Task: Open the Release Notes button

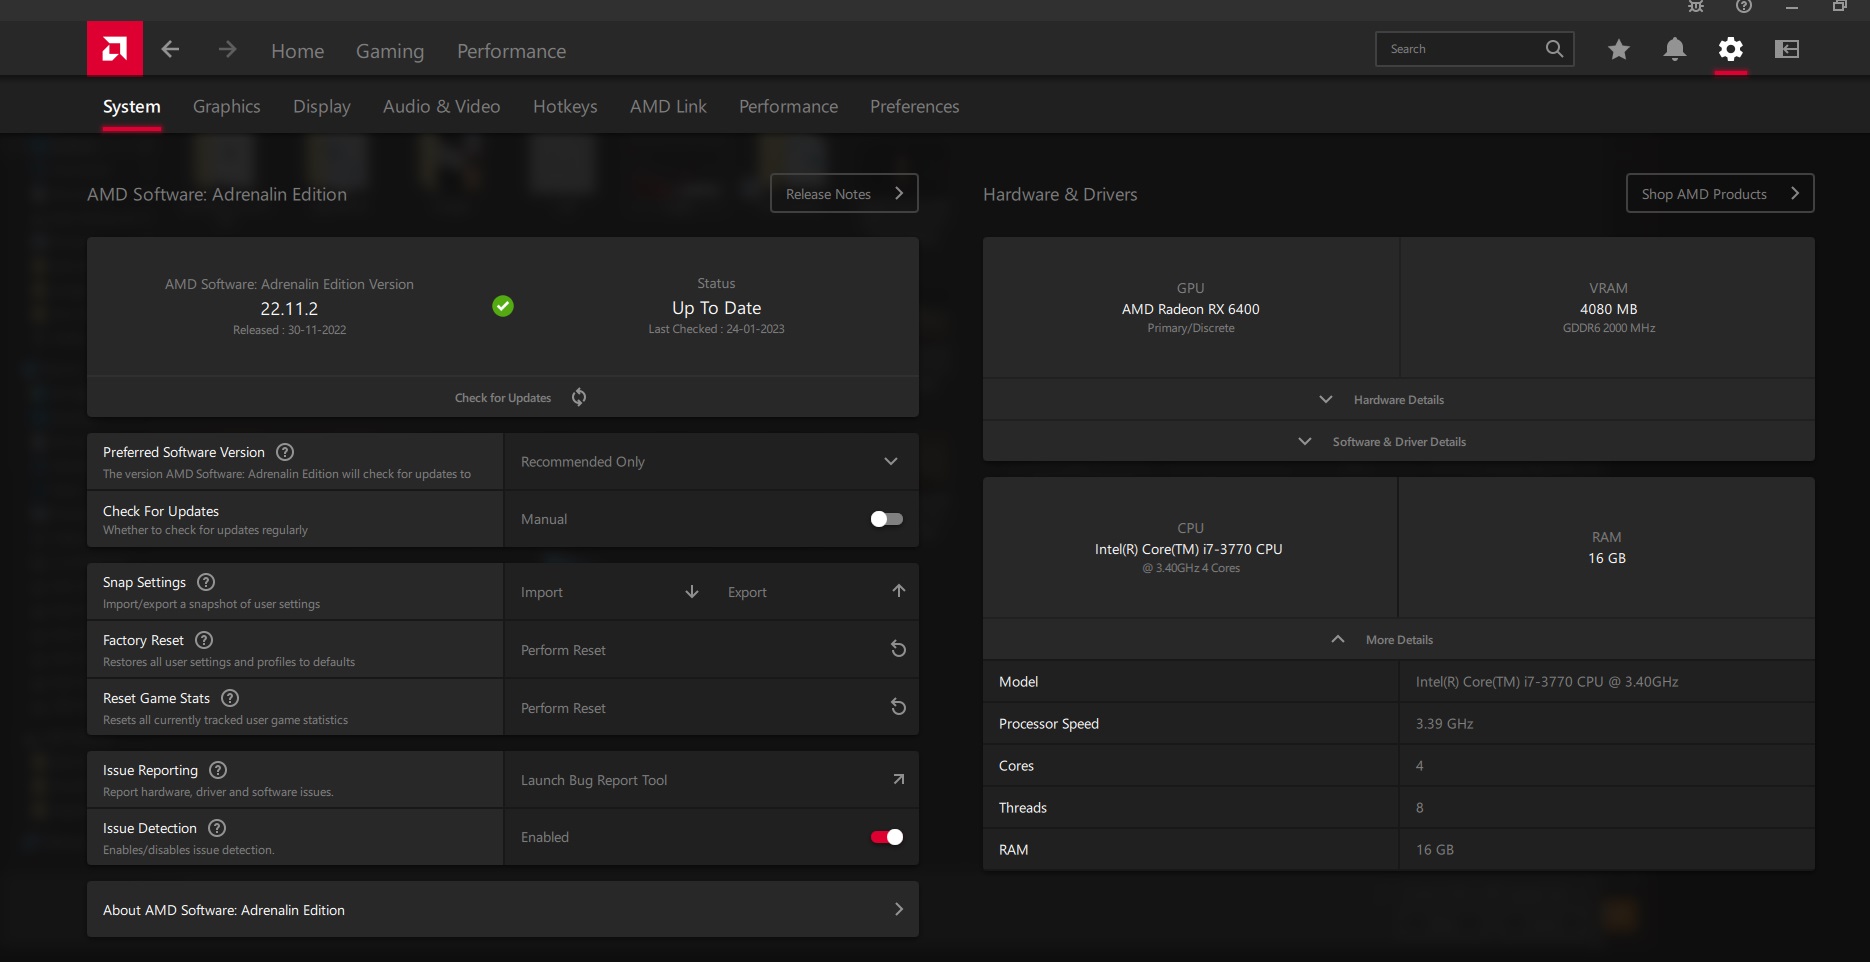Action: (x=844, y=193)
